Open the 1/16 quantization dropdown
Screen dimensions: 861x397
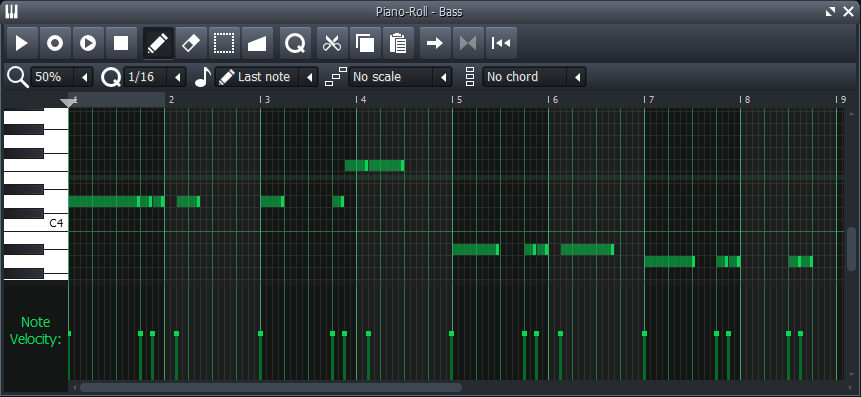155,77
